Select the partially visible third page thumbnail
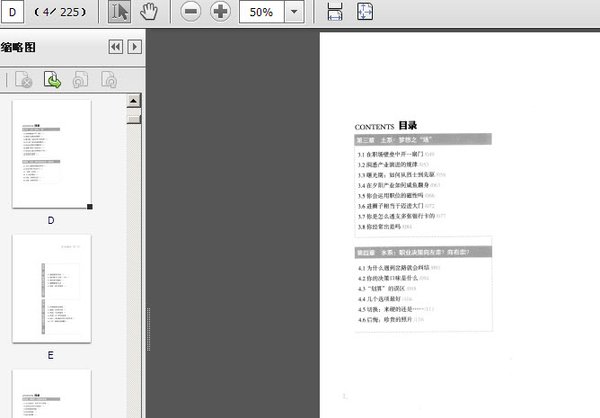Screen dimensions: 600x418 [52, 394]
